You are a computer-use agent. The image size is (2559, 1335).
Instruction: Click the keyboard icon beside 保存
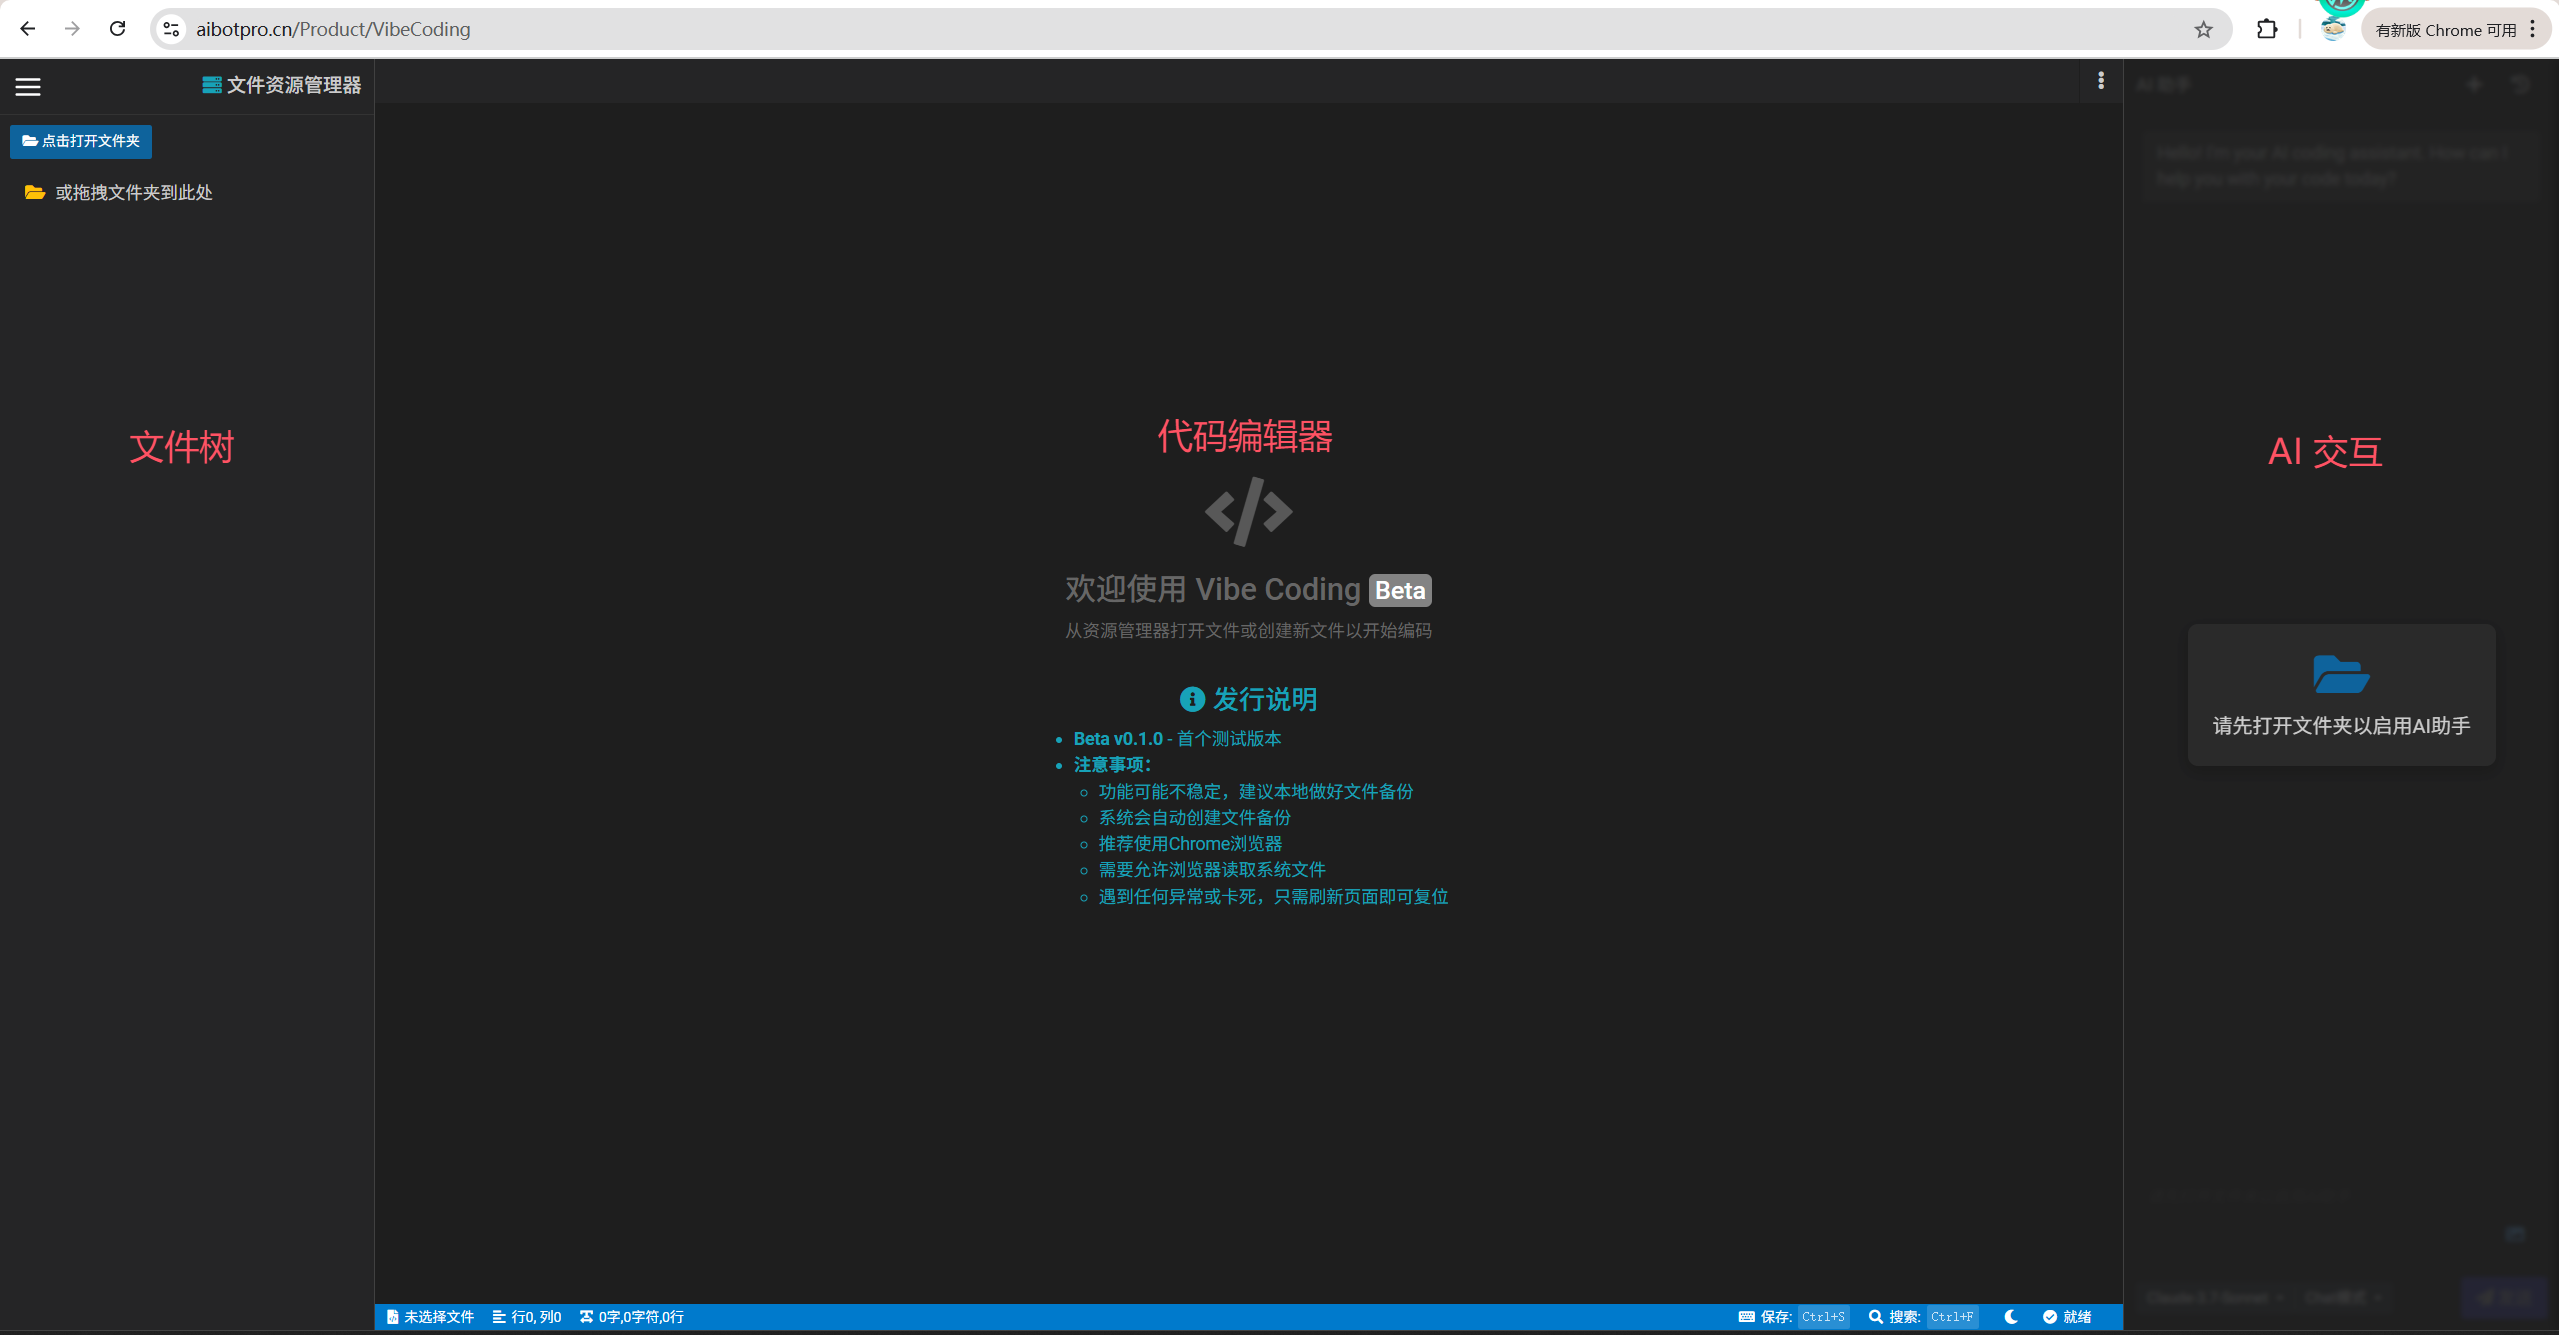1746,1317
